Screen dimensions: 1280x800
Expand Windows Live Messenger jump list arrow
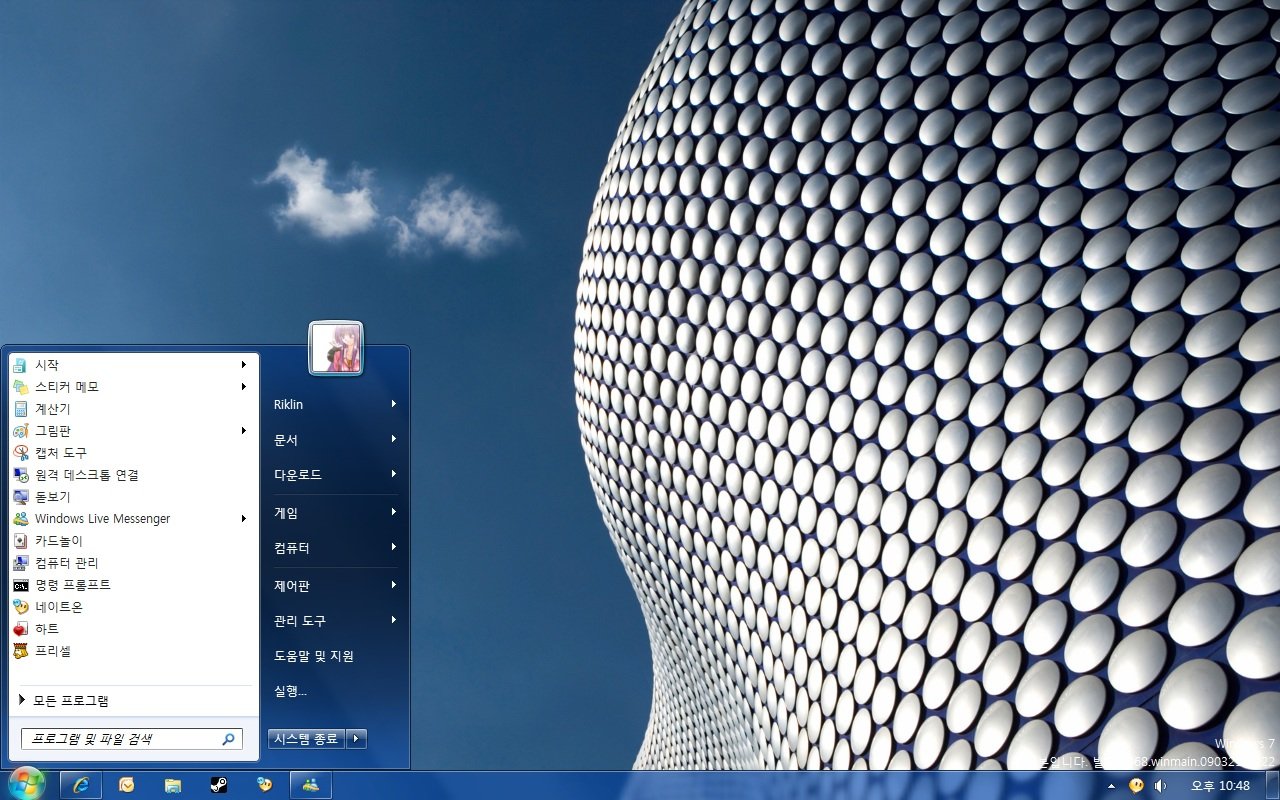coord(244,519)
